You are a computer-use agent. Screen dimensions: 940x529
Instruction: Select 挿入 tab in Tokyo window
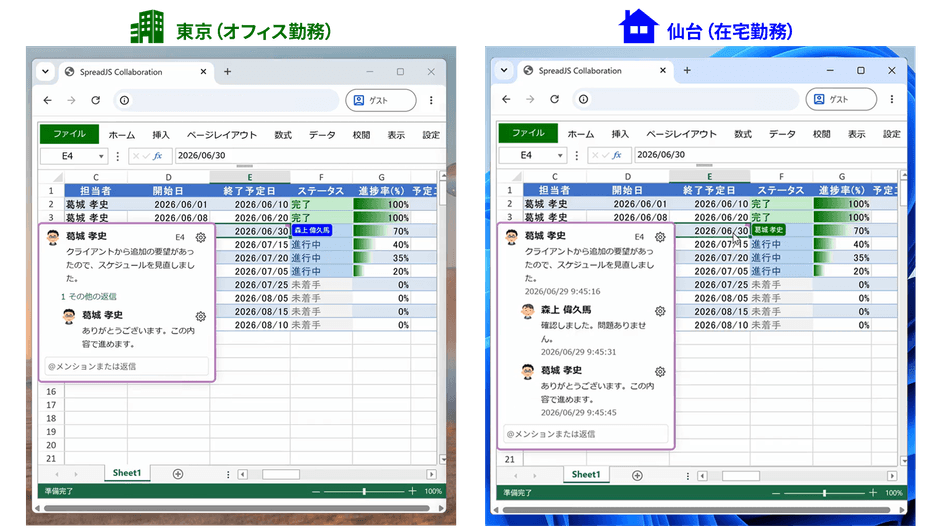(x=161, y=135)
